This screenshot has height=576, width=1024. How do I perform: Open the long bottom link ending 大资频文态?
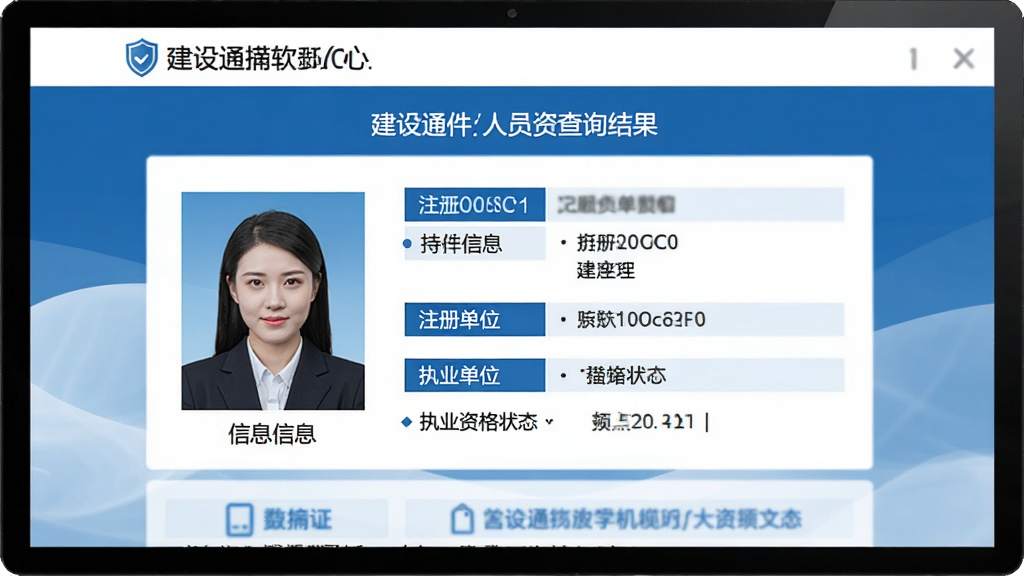[x=629, y=519]
